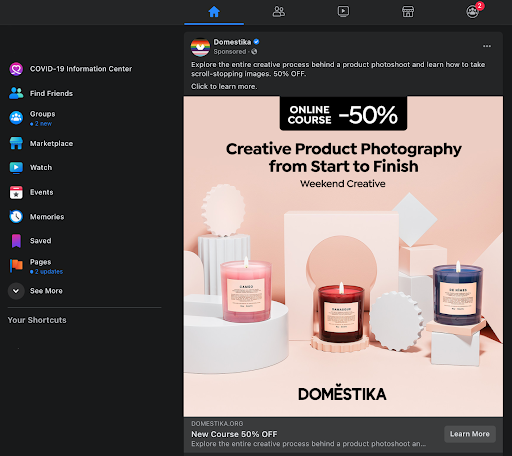The width and height of the screenshot is (512, 456).
Task: Click the '2 new' label under Groups
Action: pos(41,124)
